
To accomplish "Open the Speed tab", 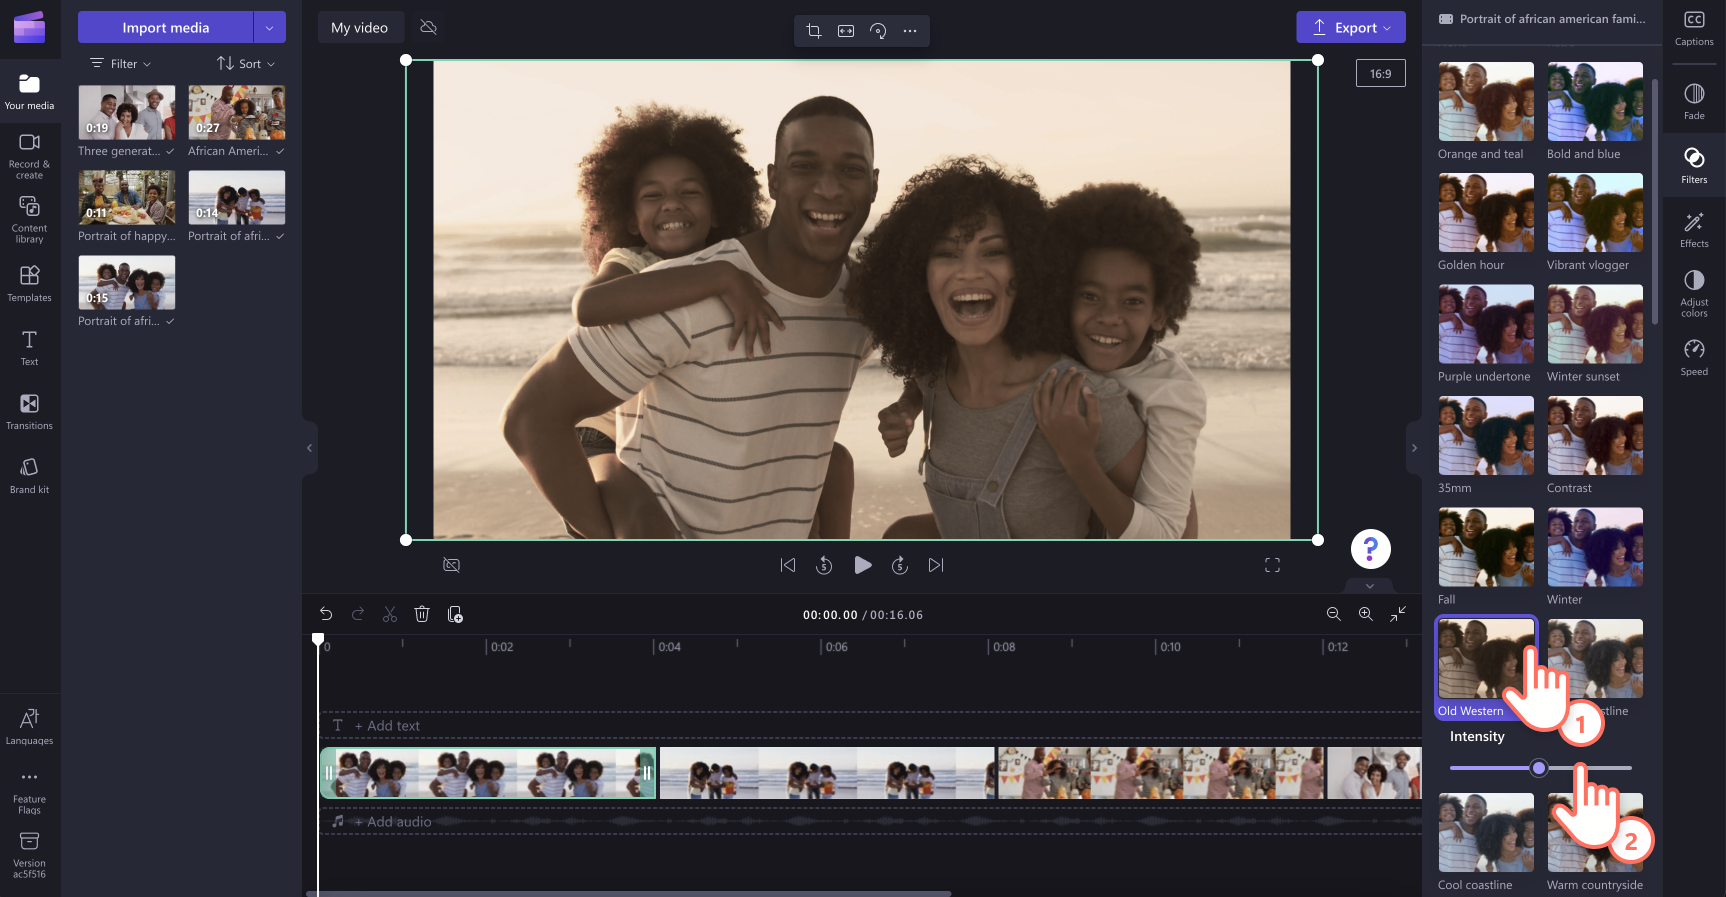I will pyautogui.click(x=1694, y=357).
